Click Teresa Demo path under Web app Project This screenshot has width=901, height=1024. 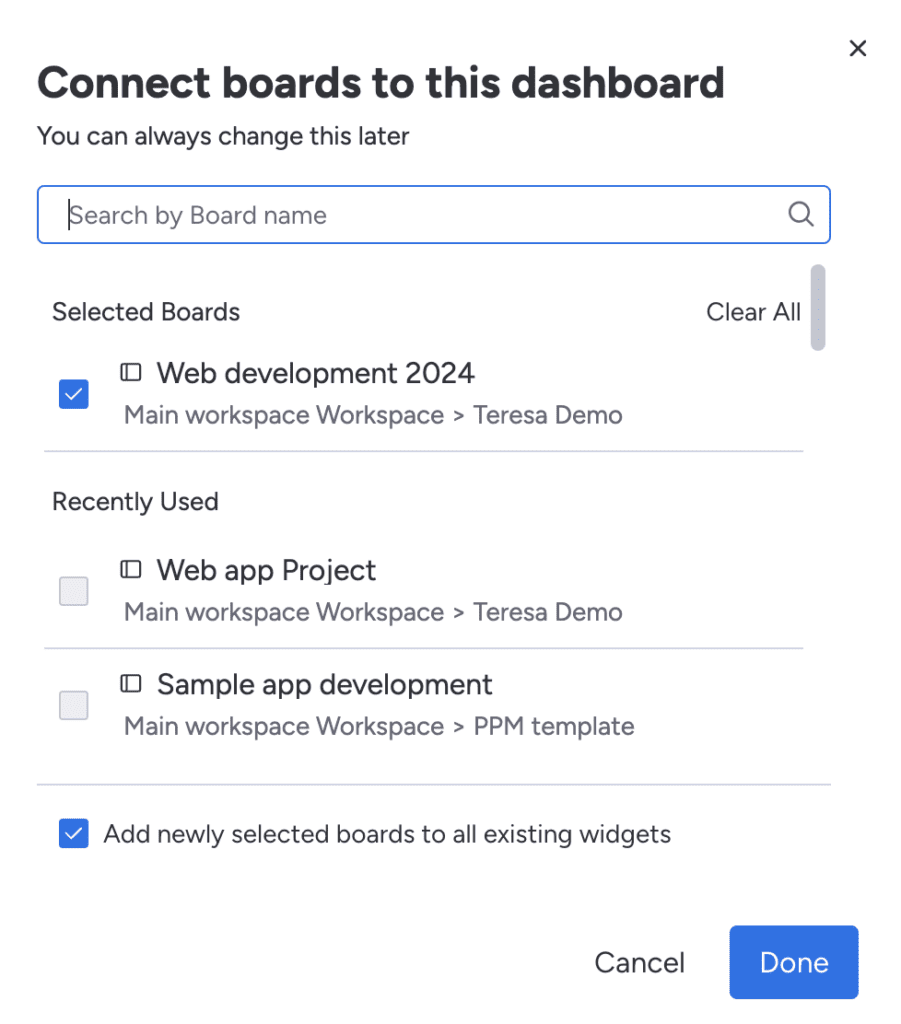(548, 612)
